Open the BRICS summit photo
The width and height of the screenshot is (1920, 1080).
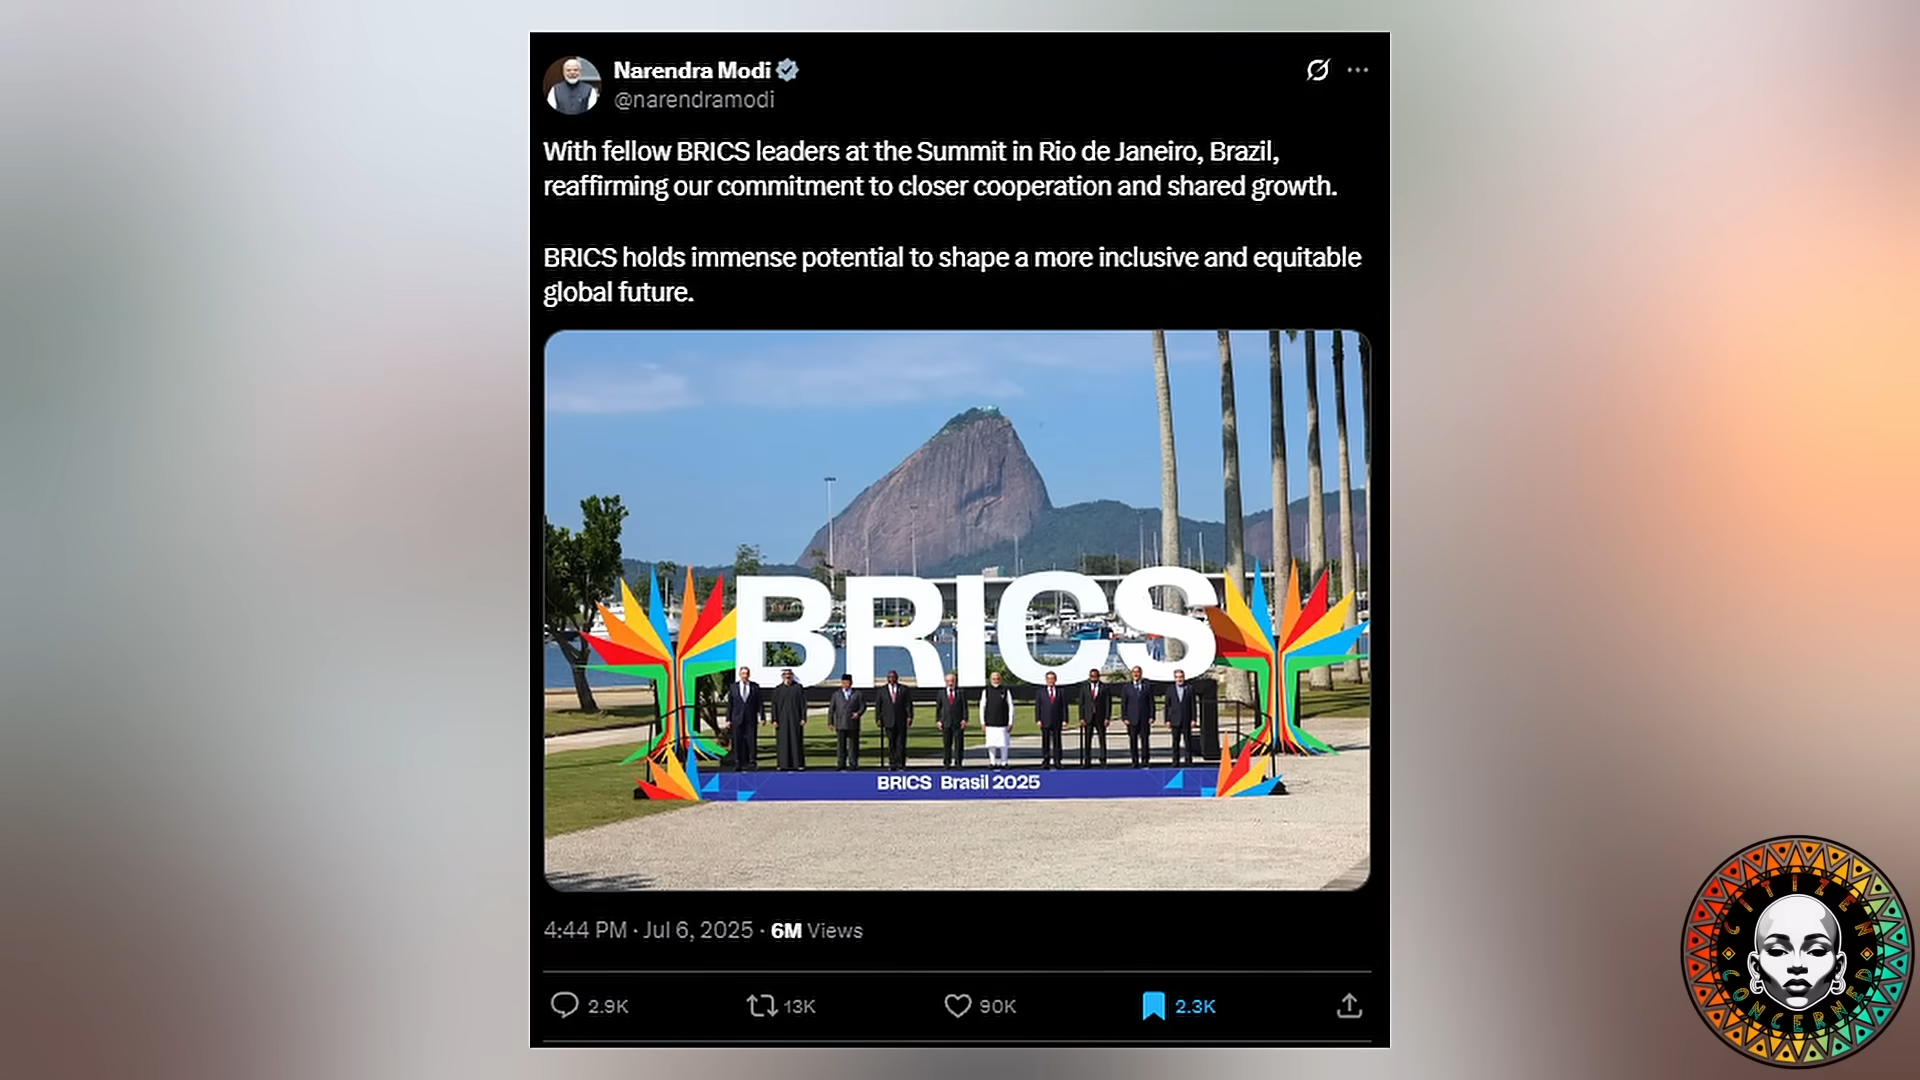tap(957, 610)
